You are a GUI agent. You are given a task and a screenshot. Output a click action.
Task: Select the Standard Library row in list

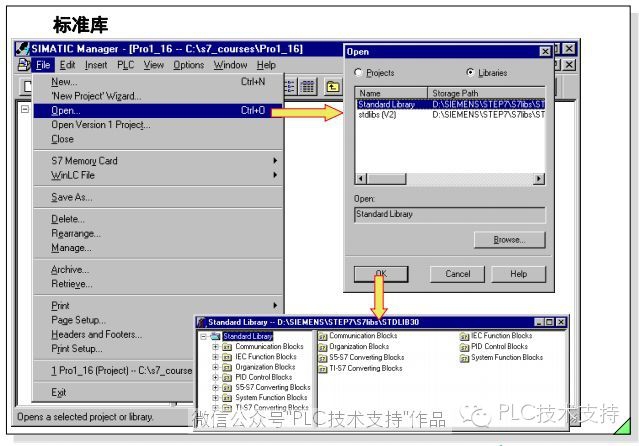(x=450, y=104)
